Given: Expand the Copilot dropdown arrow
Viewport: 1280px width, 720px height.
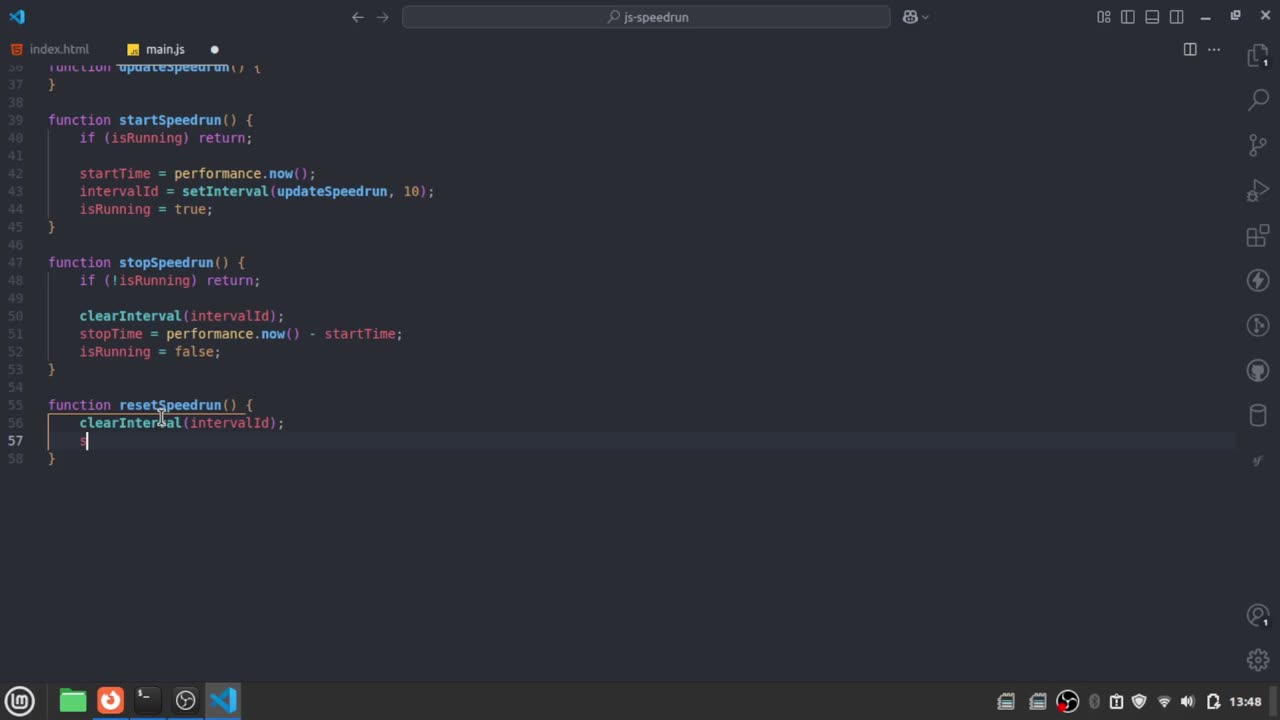Looking at the screenshot, I should (x=925, y=17).
